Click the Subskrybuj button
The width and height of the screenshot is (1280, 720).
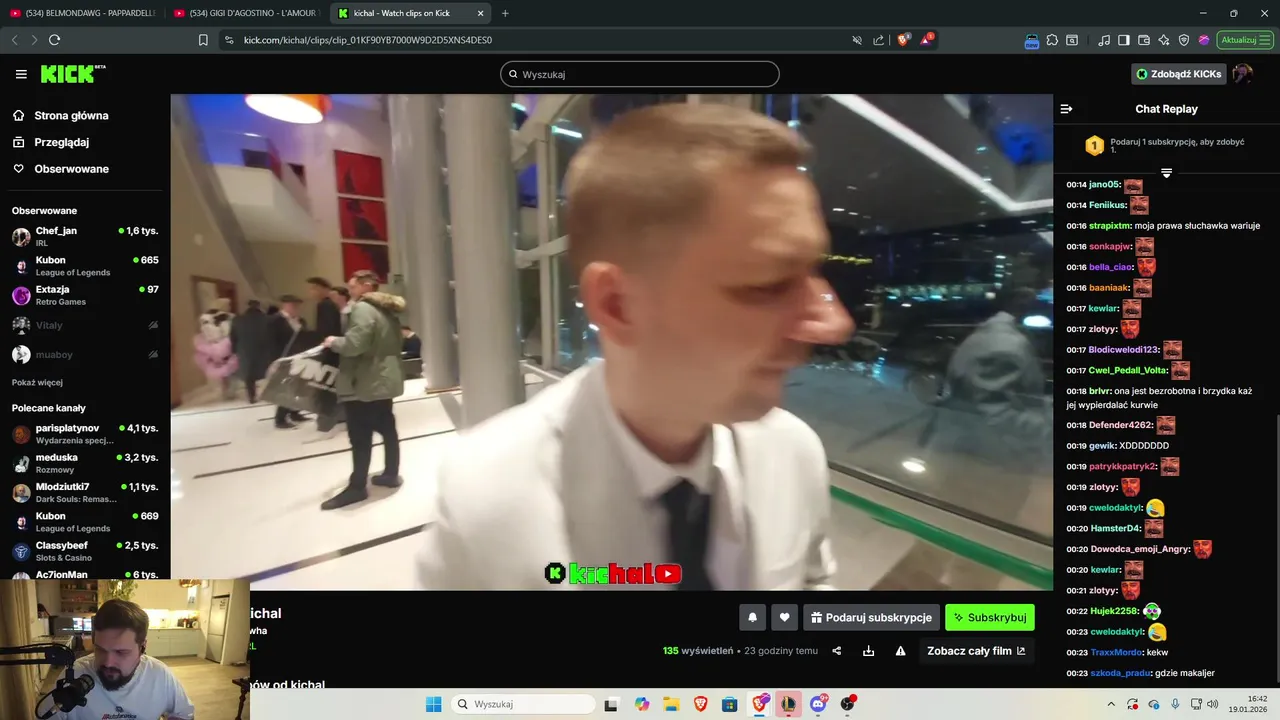990,618
